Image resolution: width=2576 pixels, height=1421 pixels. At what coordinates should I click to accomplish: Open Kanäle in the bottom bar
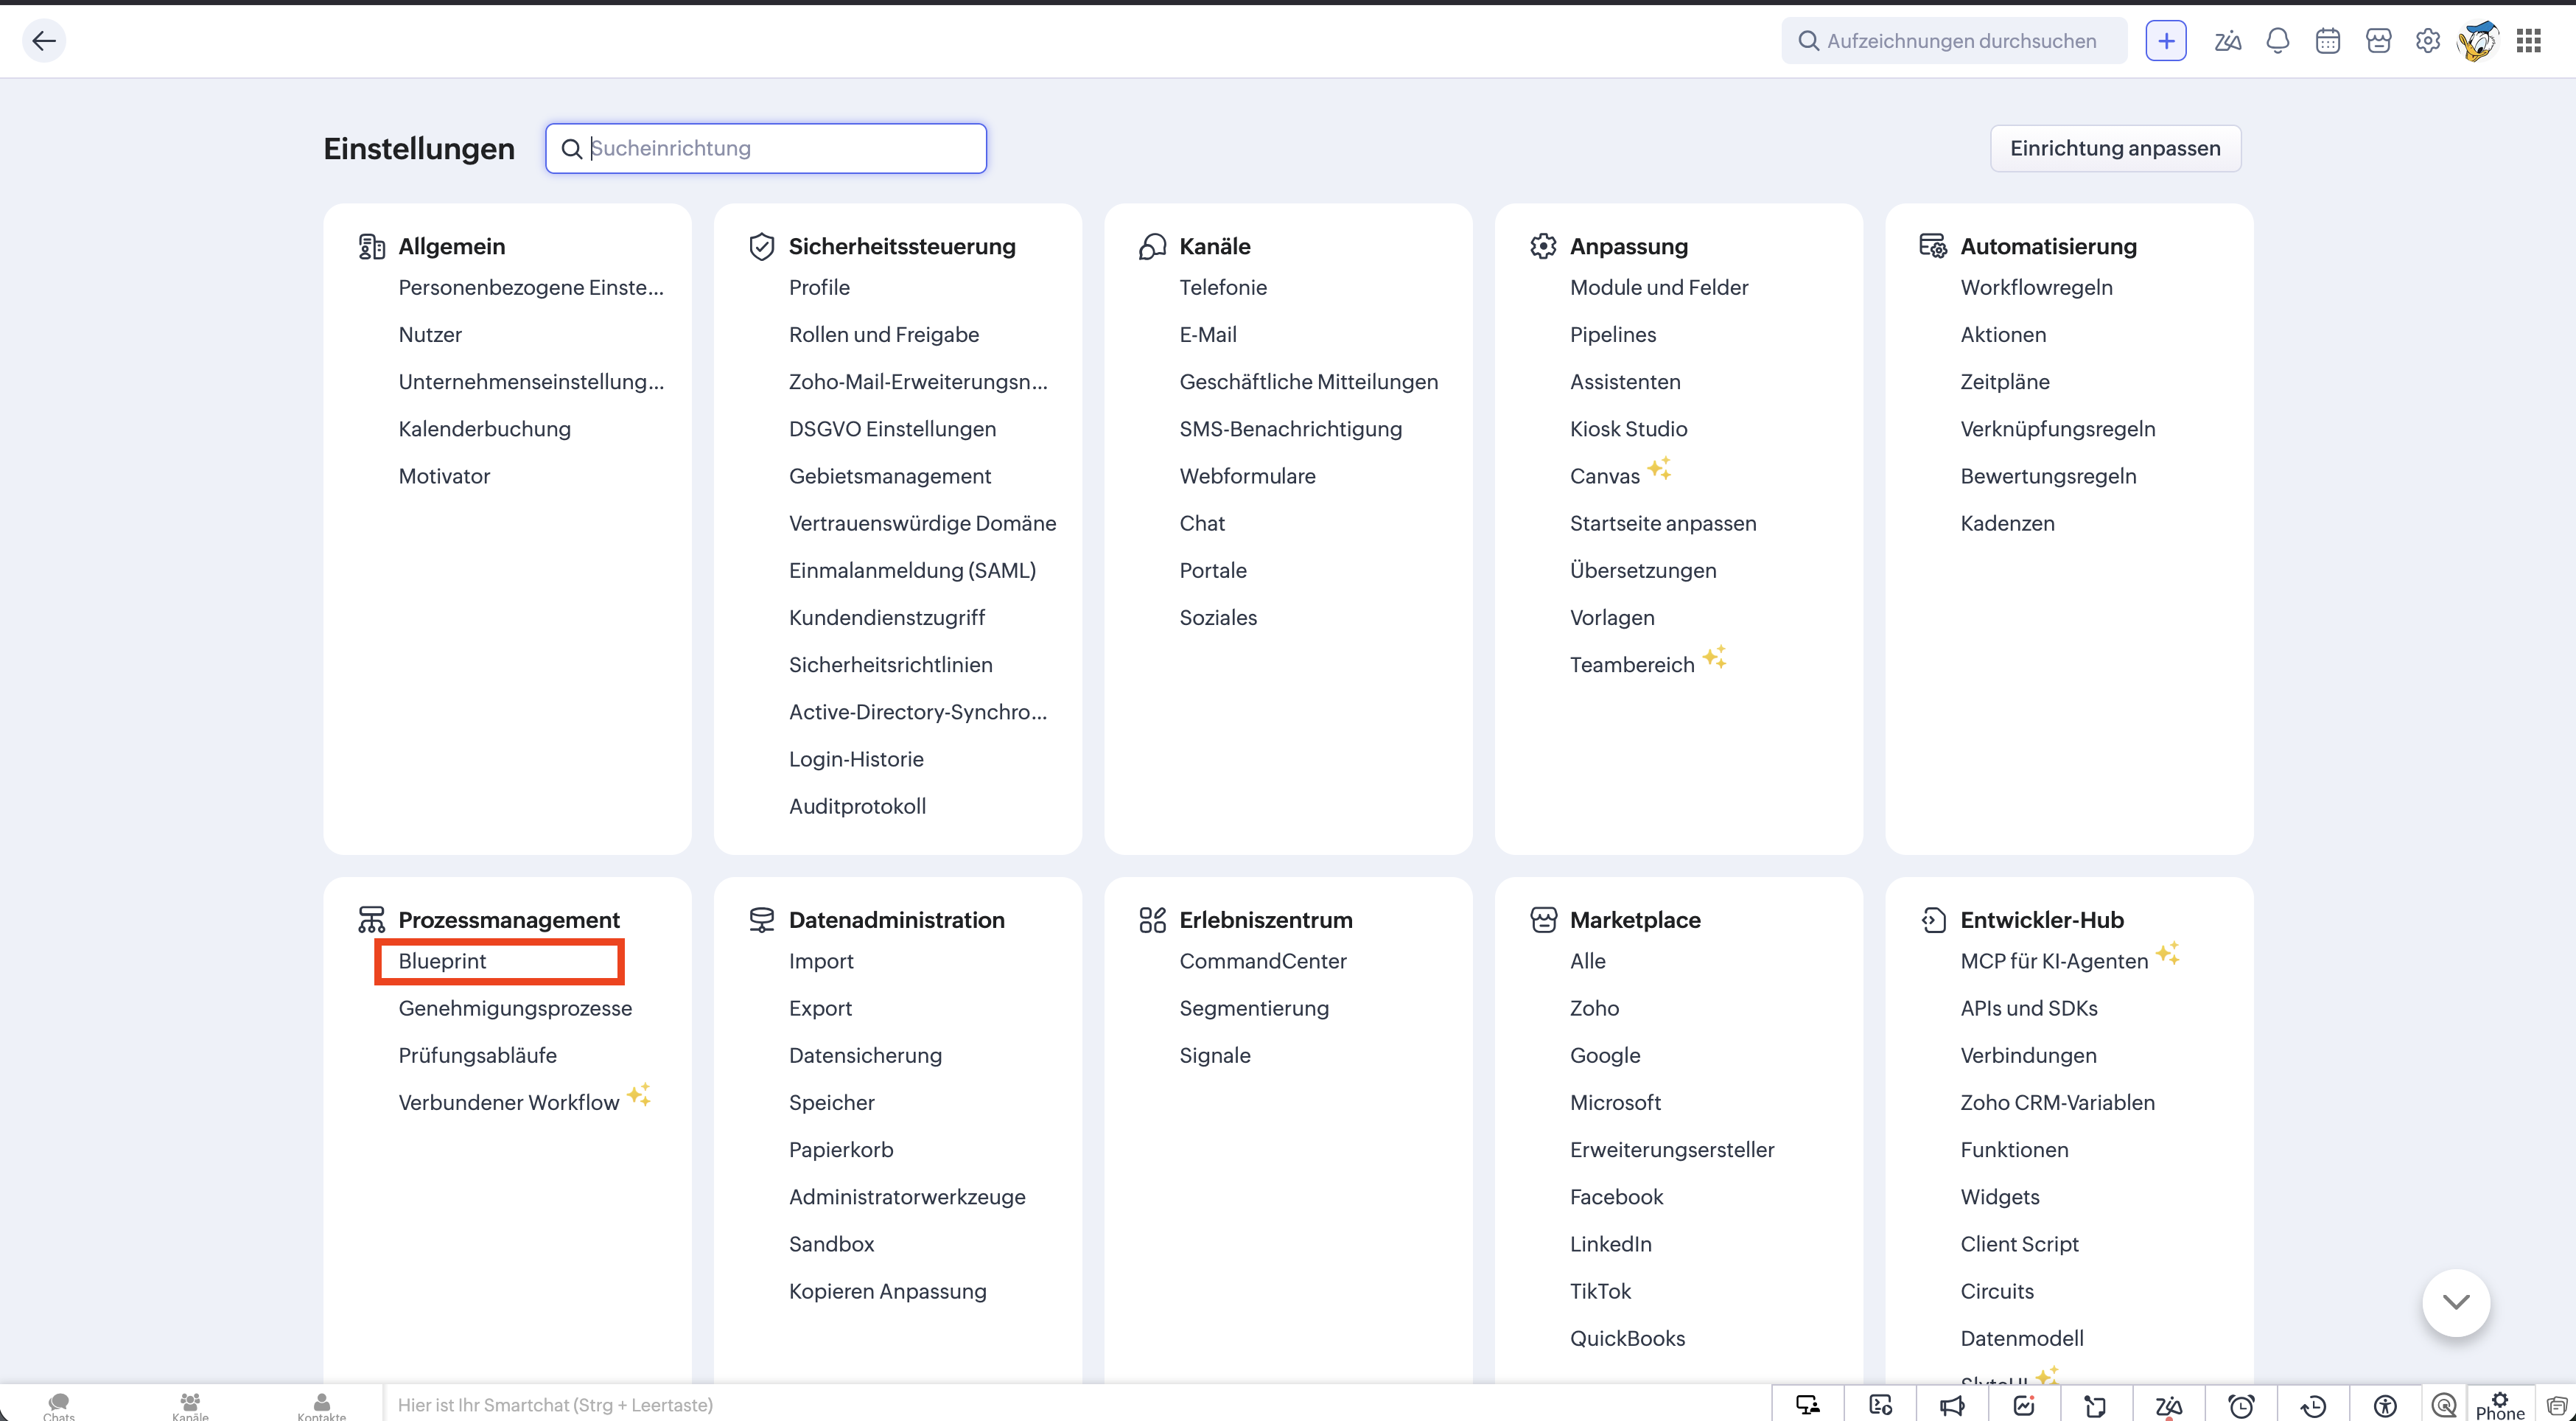click(x=190, y=1406)
